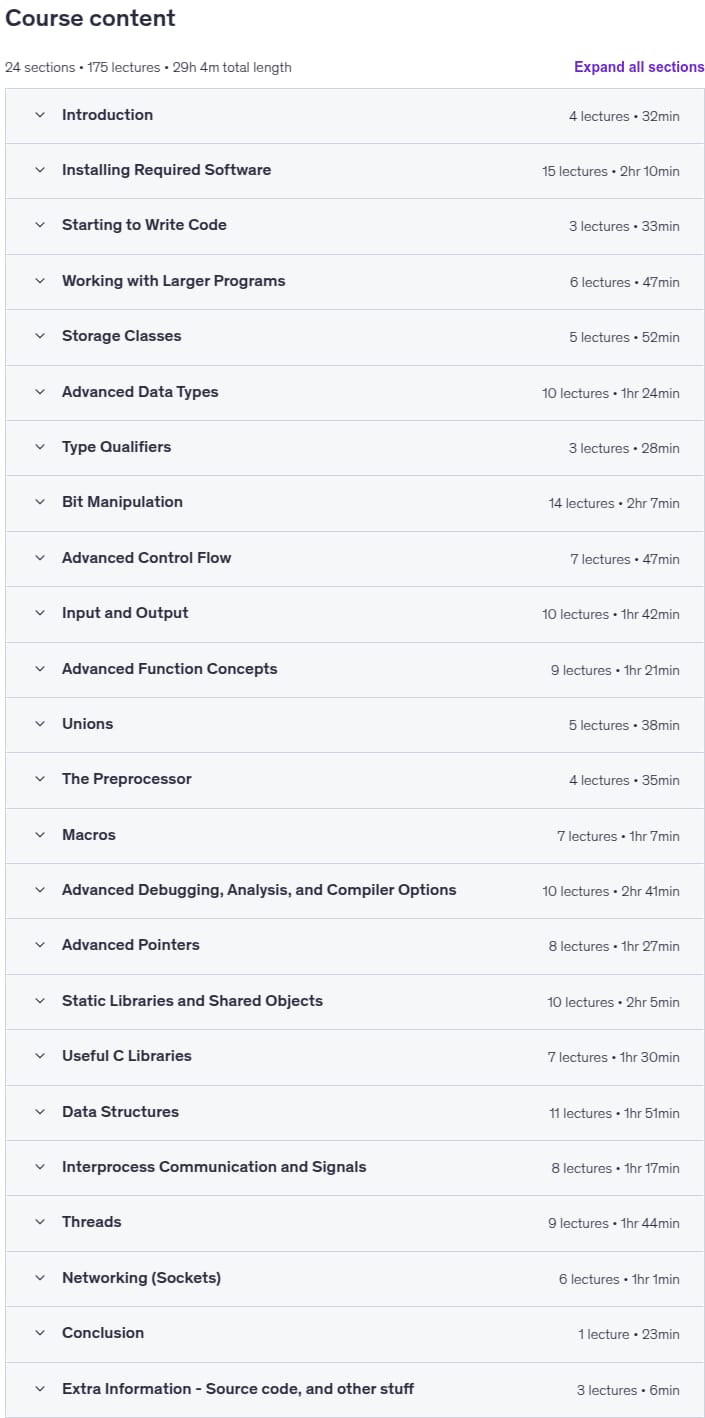Expand the Networking (Sockets) section

(x=355, y=1278)
